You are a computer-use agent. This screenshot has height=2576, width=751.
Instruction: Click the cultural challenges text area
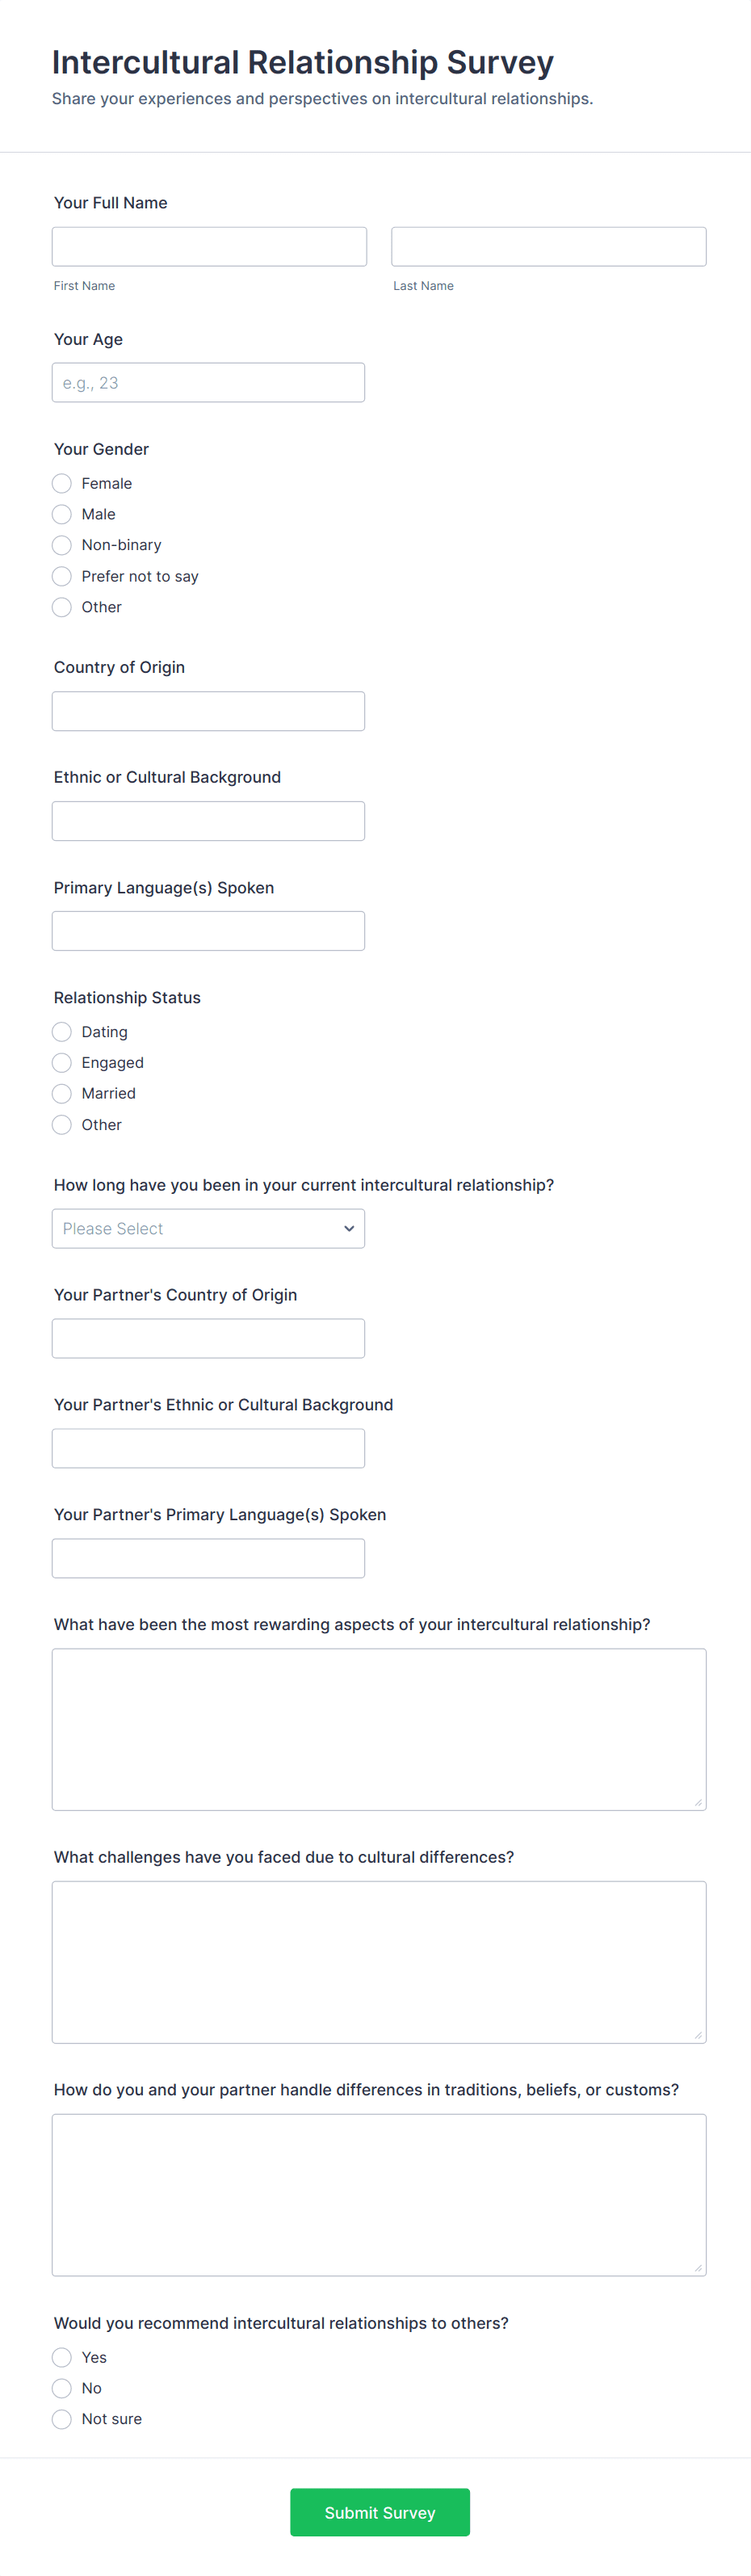[379, 1962]
